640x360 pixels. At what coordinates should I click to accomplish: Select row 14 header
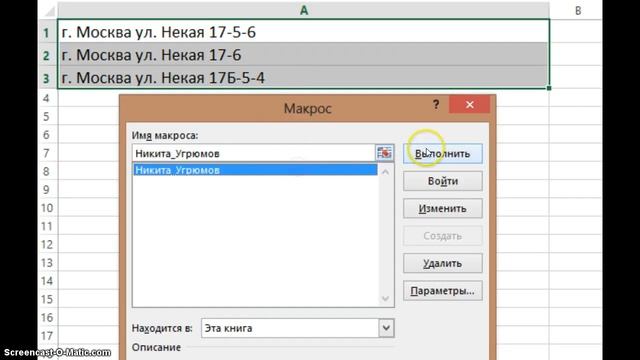point(47,281)
